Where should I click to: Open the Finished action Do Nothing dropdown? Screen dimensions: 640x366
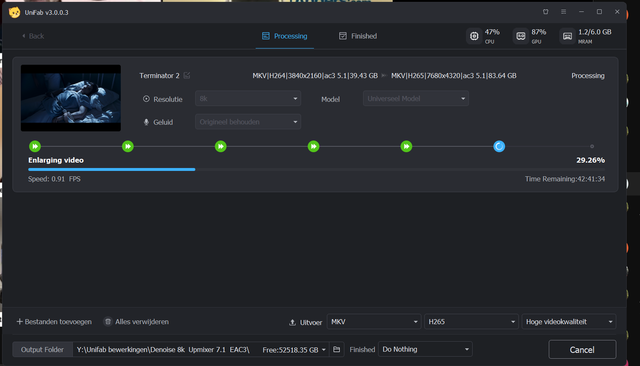click(425, 349)
